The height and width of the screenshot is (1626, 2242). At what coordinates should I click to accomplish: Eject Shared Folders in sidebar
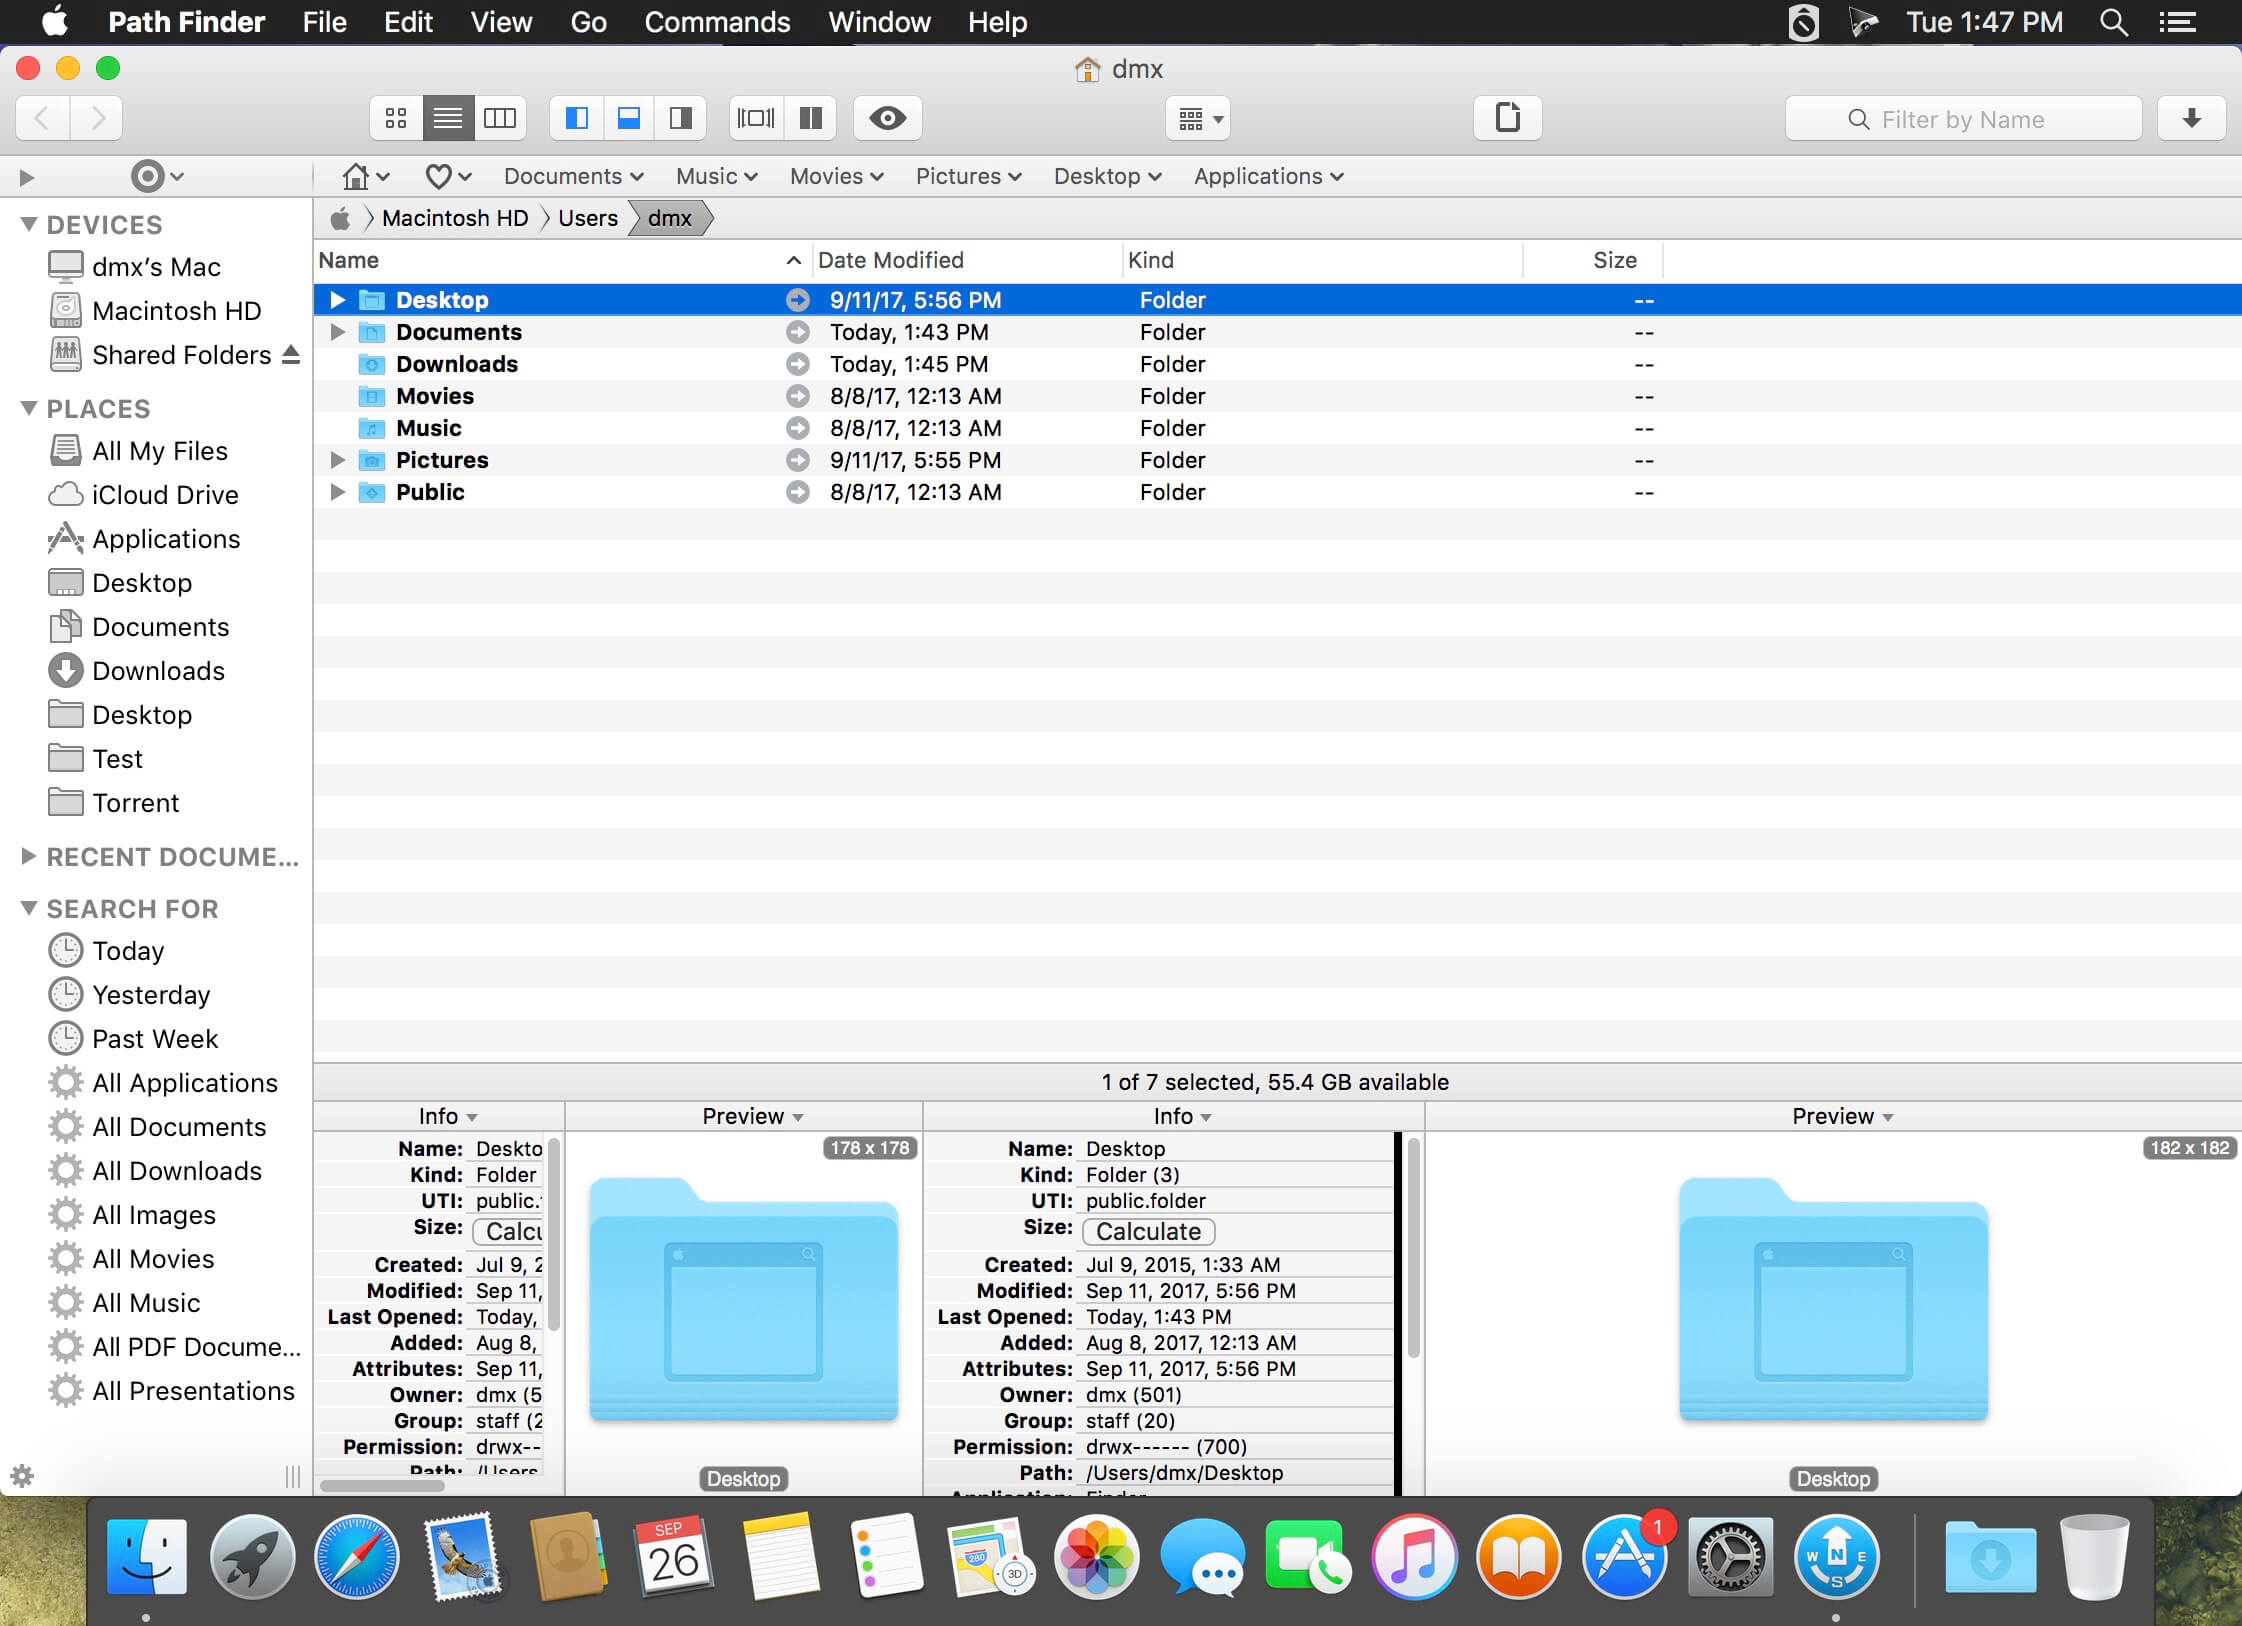click(x=291, y=355)
